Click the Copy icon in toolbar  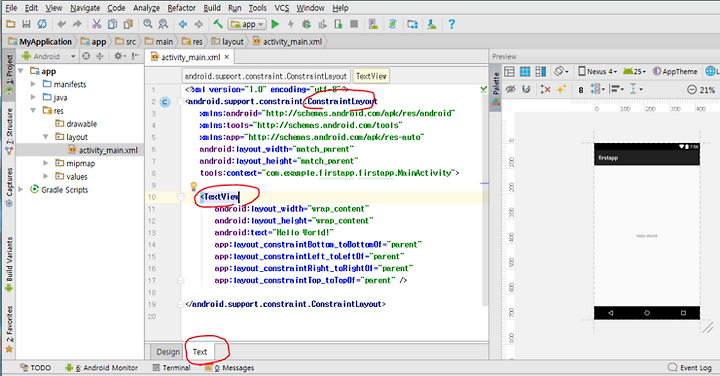pos(112,24)
